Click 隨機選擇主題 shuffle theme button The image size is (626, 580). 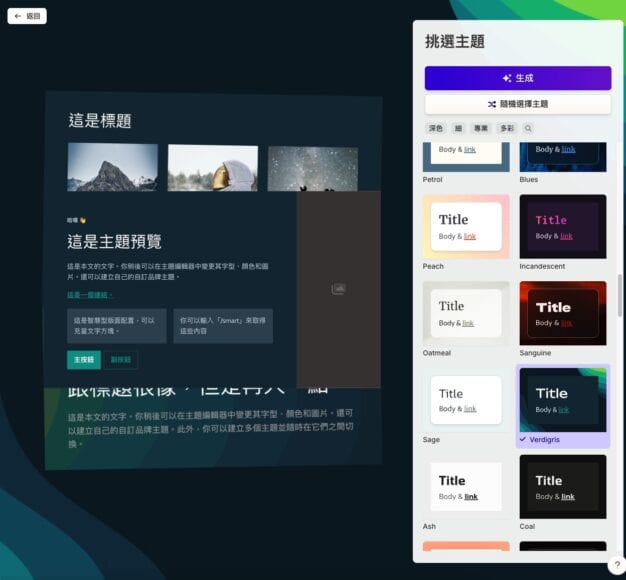[x=517, y=104]
